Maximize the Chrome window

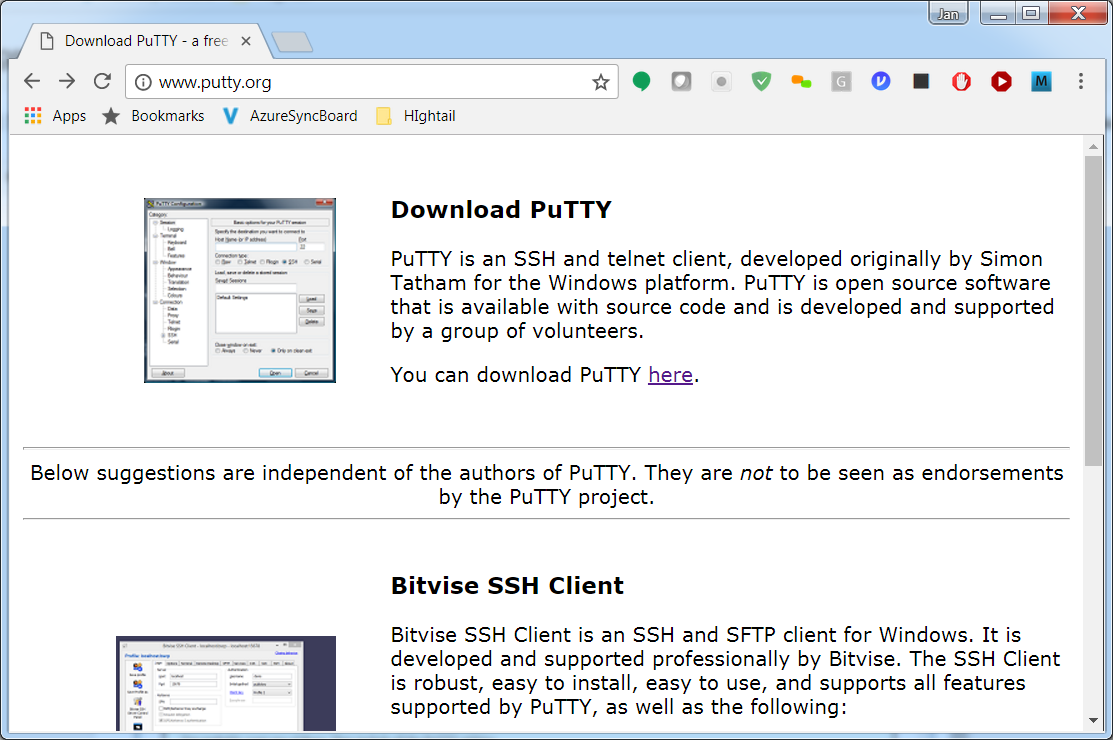pyautogui.click(x=1031, y=13)
